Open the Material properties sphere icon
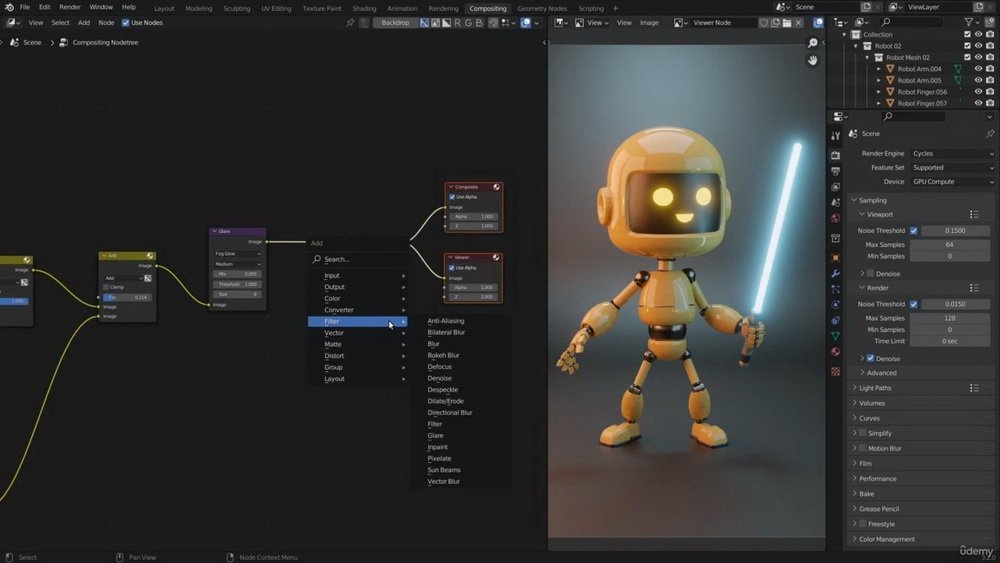The image size is (1000, 563). (x=835, y=352)
